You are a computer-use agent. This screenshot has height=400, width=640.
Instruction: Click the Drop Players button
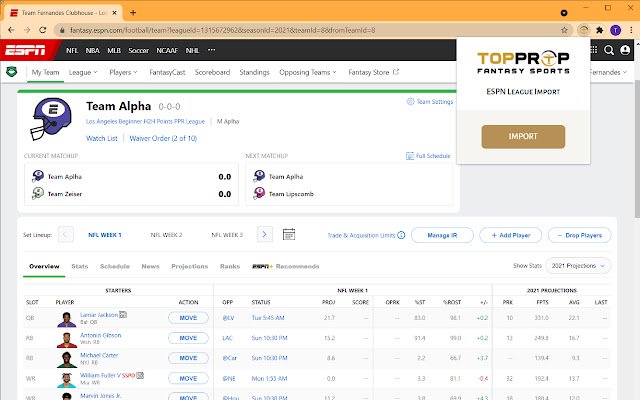click(580, 235)
